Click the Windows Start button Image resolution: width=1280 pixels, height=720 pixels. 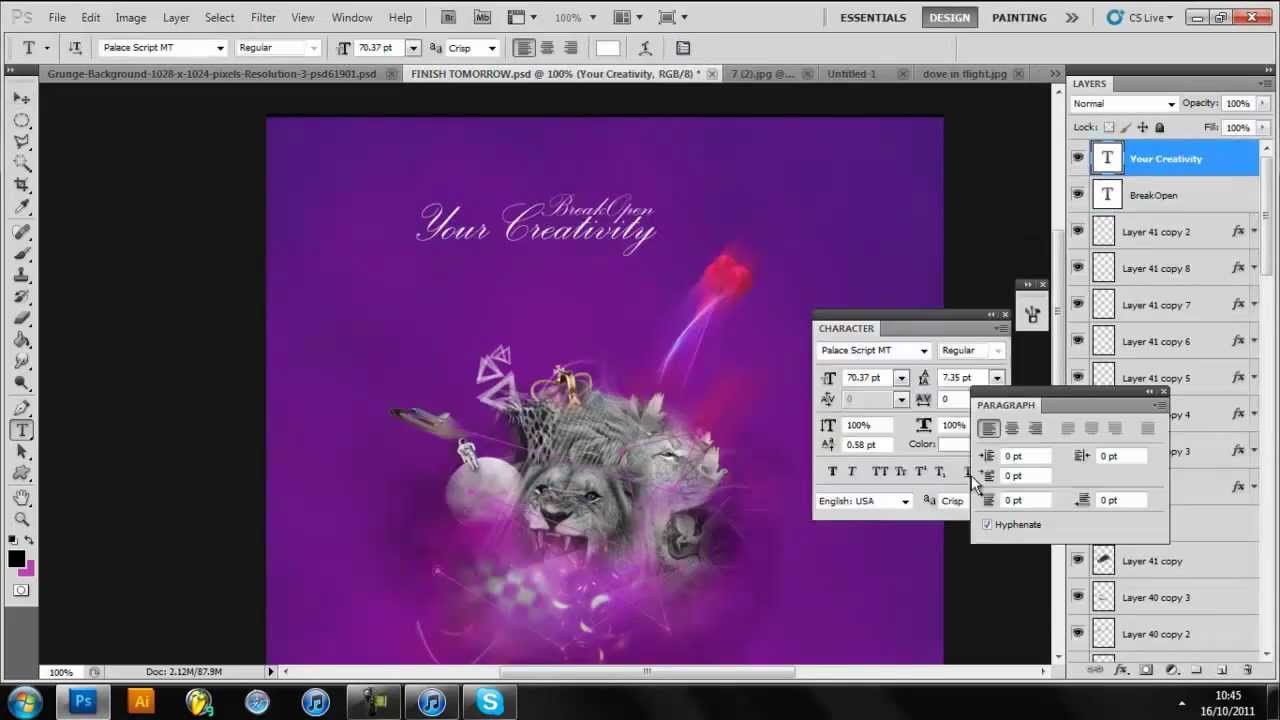24,701
